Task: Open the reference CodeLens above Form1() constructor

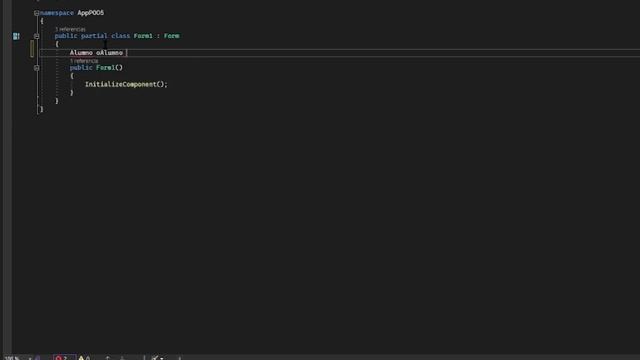Action: pyautogui.click(x=84, y=61)
